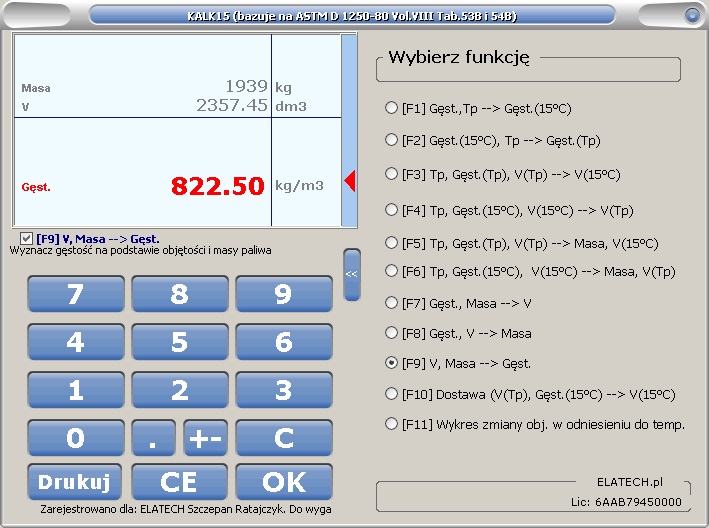Click the V value 2357.45
The width and height of the screenshot is (709, 528).
click(x=232, y=105)
